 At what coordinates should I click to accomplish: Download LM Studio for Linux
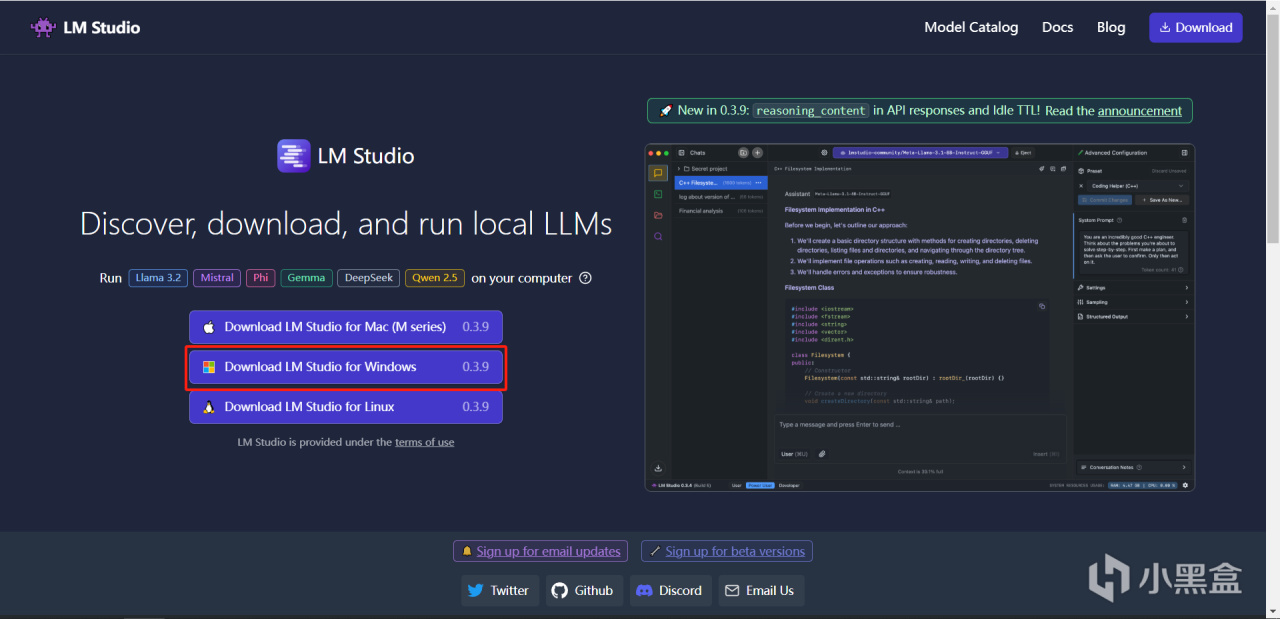tap(346, 407)
